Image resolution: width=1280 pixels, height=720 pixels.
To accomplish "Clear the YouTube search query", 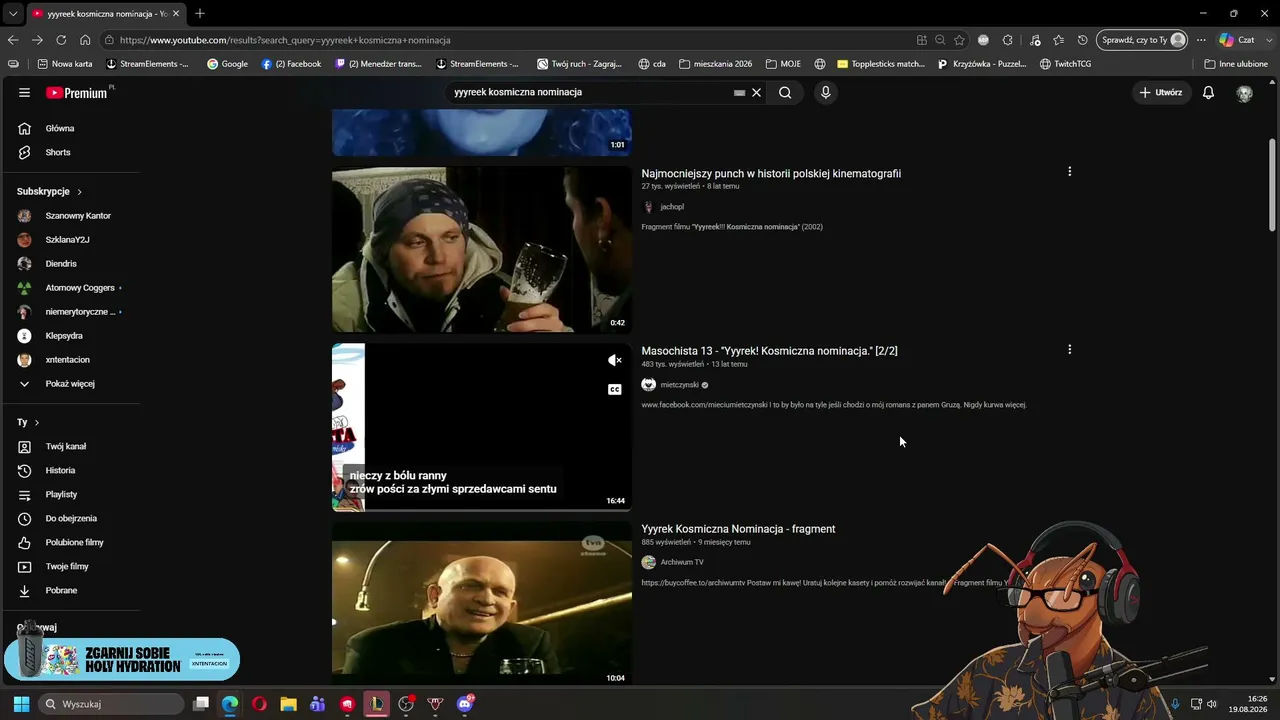I will pyautogui.click(x=757, y=92).
